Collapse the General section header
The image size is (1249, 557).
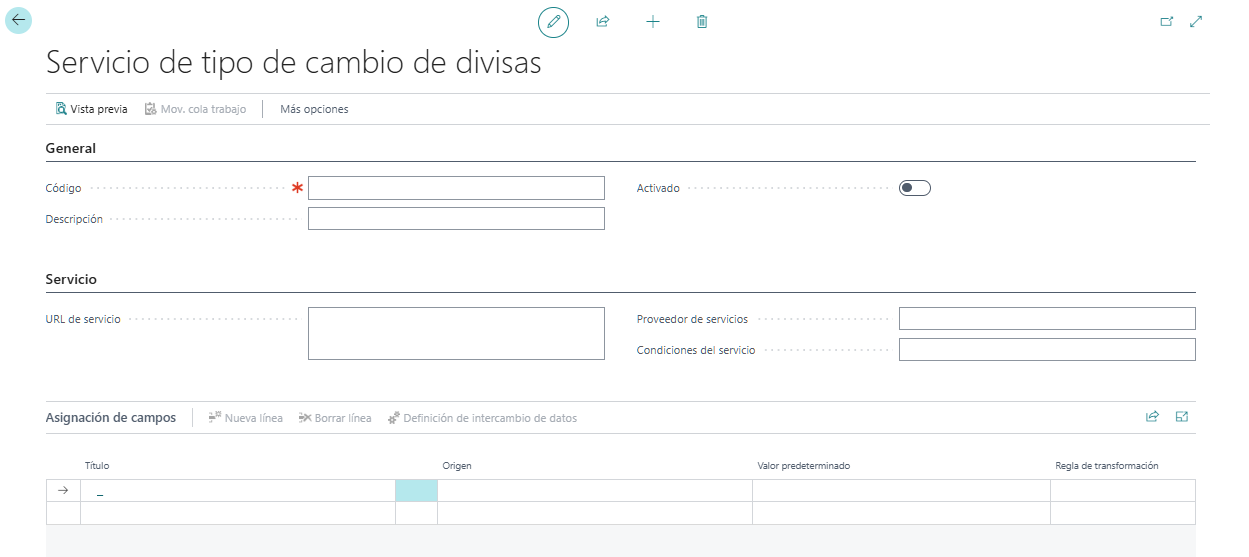point(71,148)
